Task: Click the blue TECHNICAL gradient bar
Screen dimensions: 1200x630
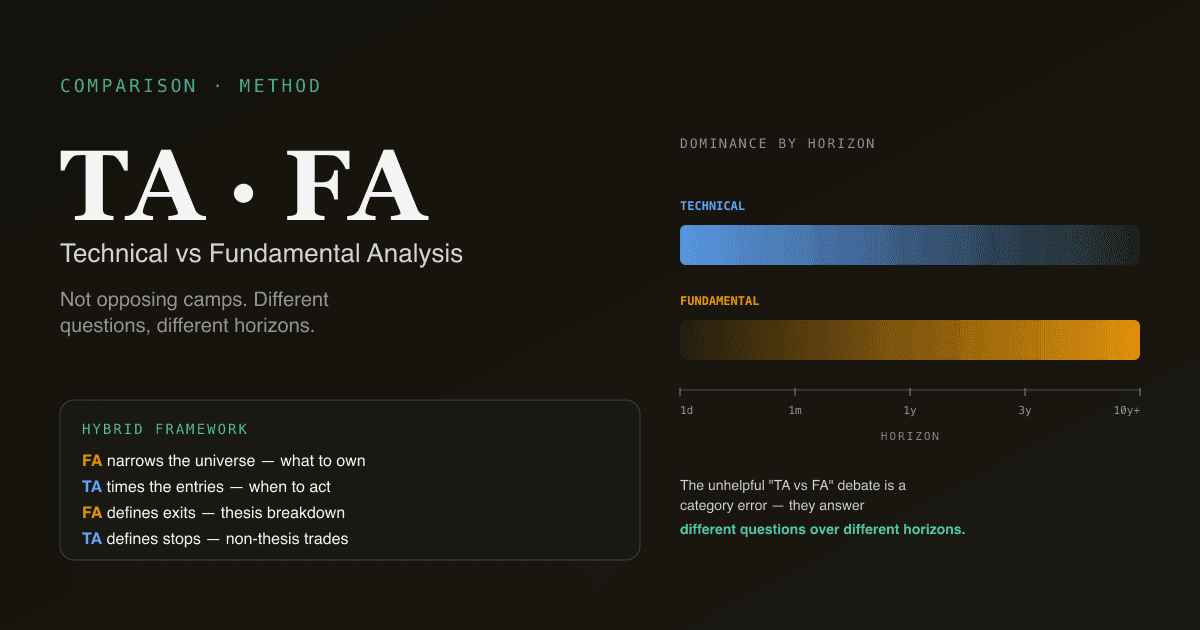Action: (x=910, y=245)
